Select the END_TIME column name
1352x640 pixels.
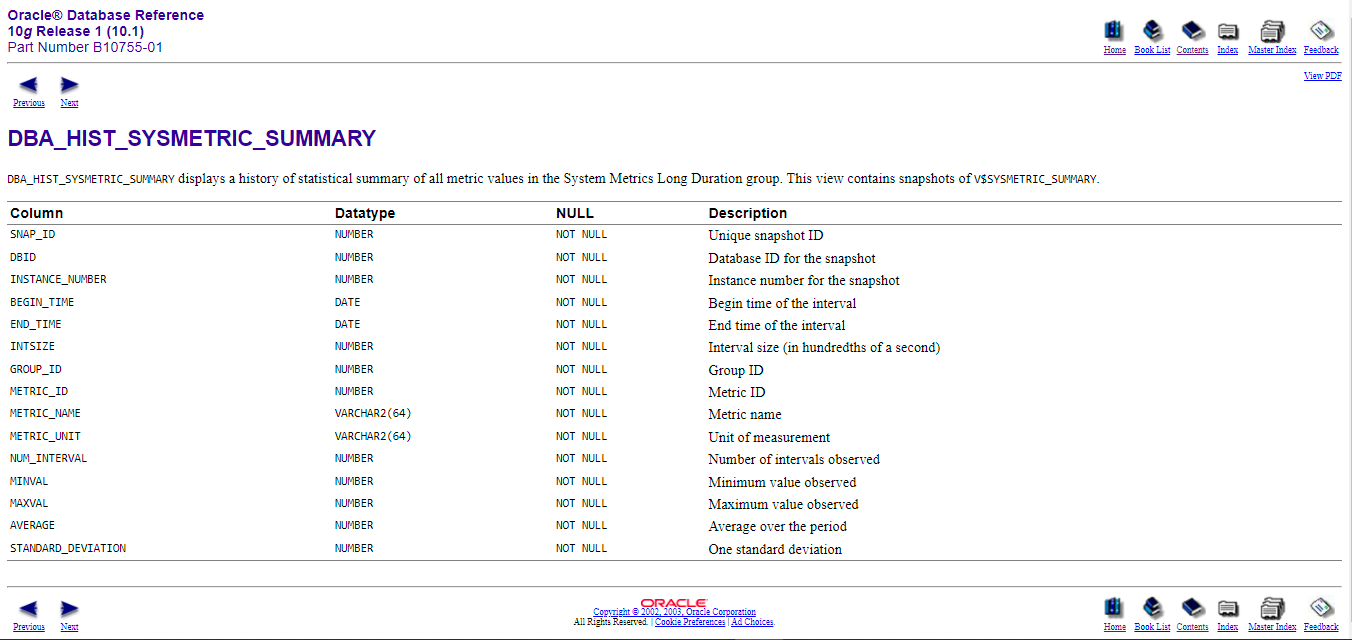tap(35, 324)
